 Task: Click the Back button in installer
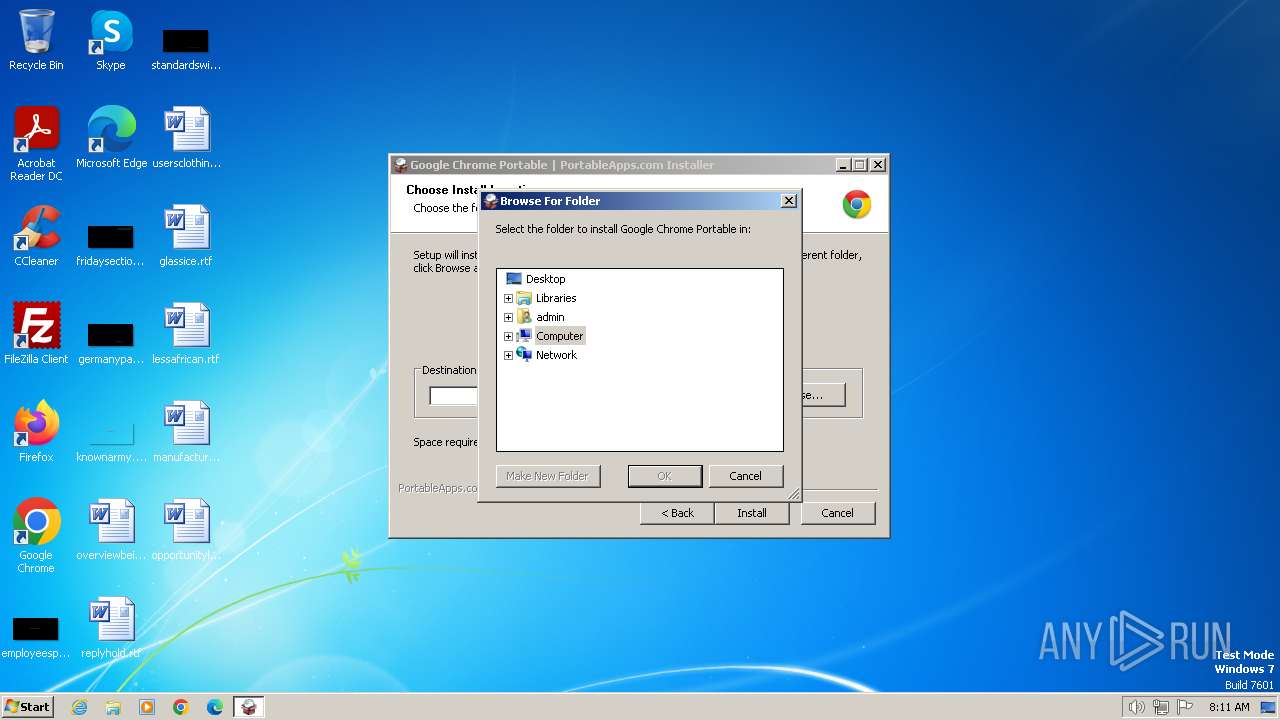[x=677, y=513]
